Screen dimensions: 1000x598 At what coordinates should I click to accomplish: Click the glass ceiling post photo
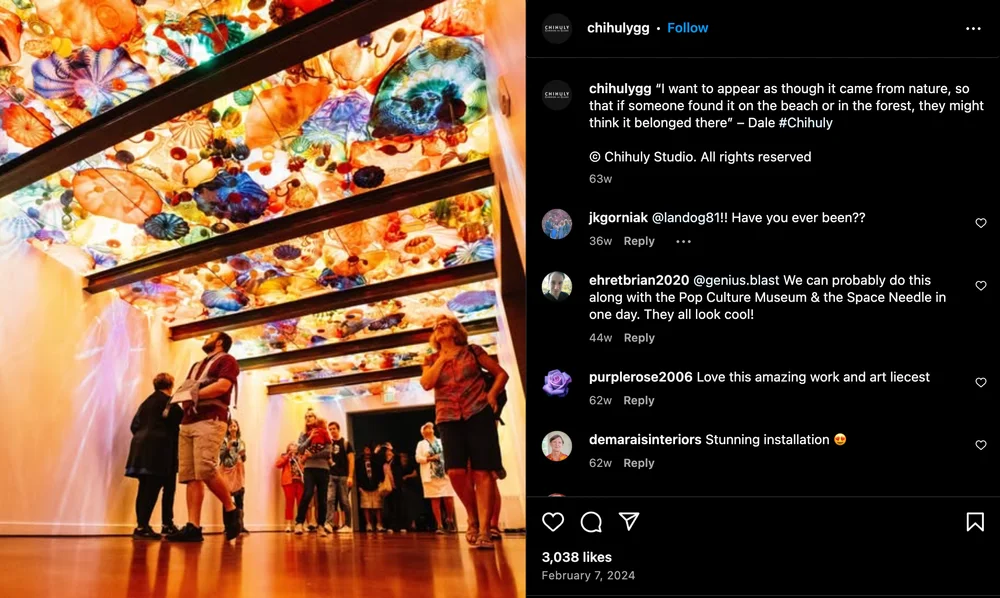click(x=263, y=299)
